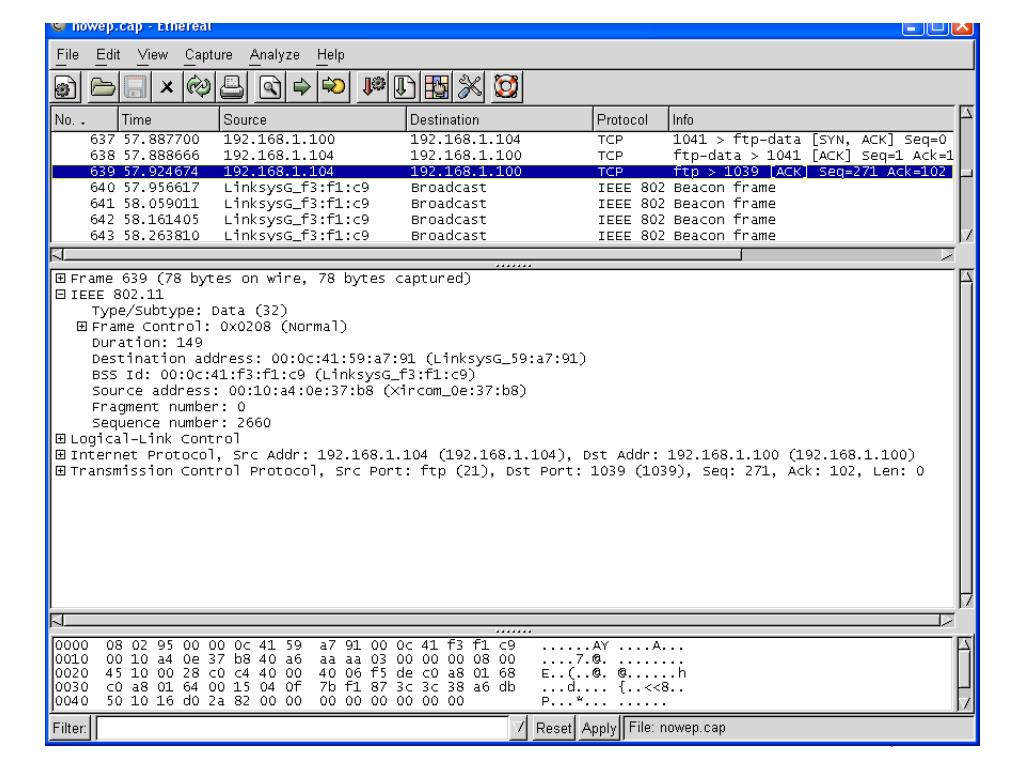The width and height of the screenshot is (1024, 768).
Task: Expand the Frame Control 0x0208 node
Action: pos(82,327)
